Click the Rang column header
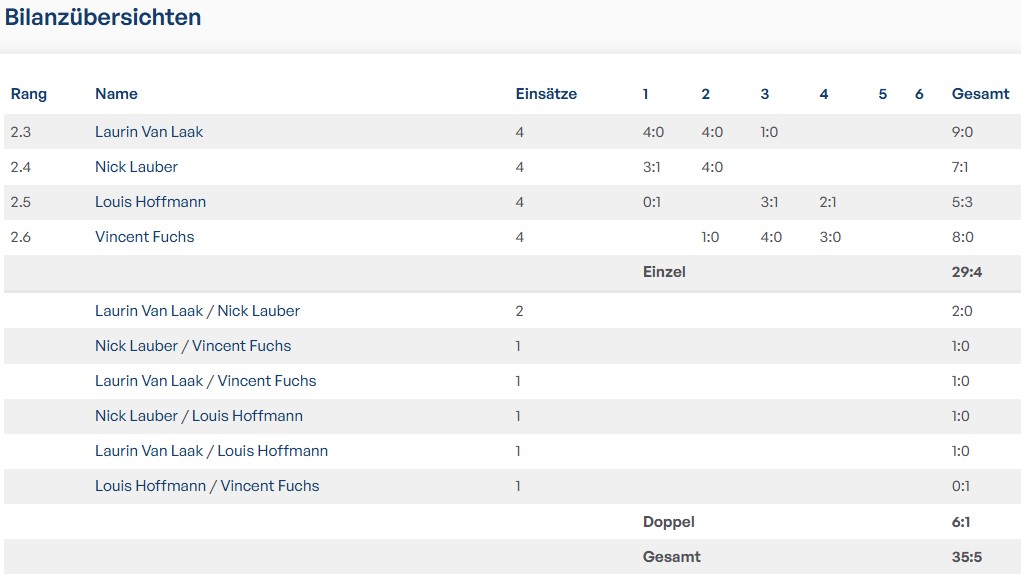Viewport: 1021px width, 574px height. coord(29,94)
